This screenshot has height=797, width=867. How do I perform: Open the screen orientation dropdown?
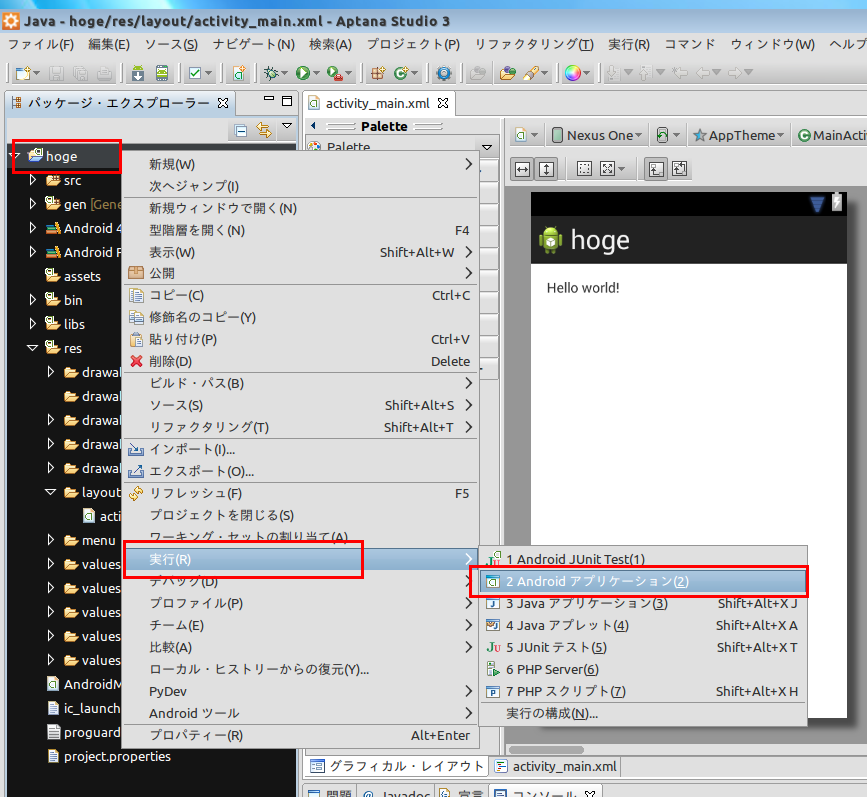668,136
